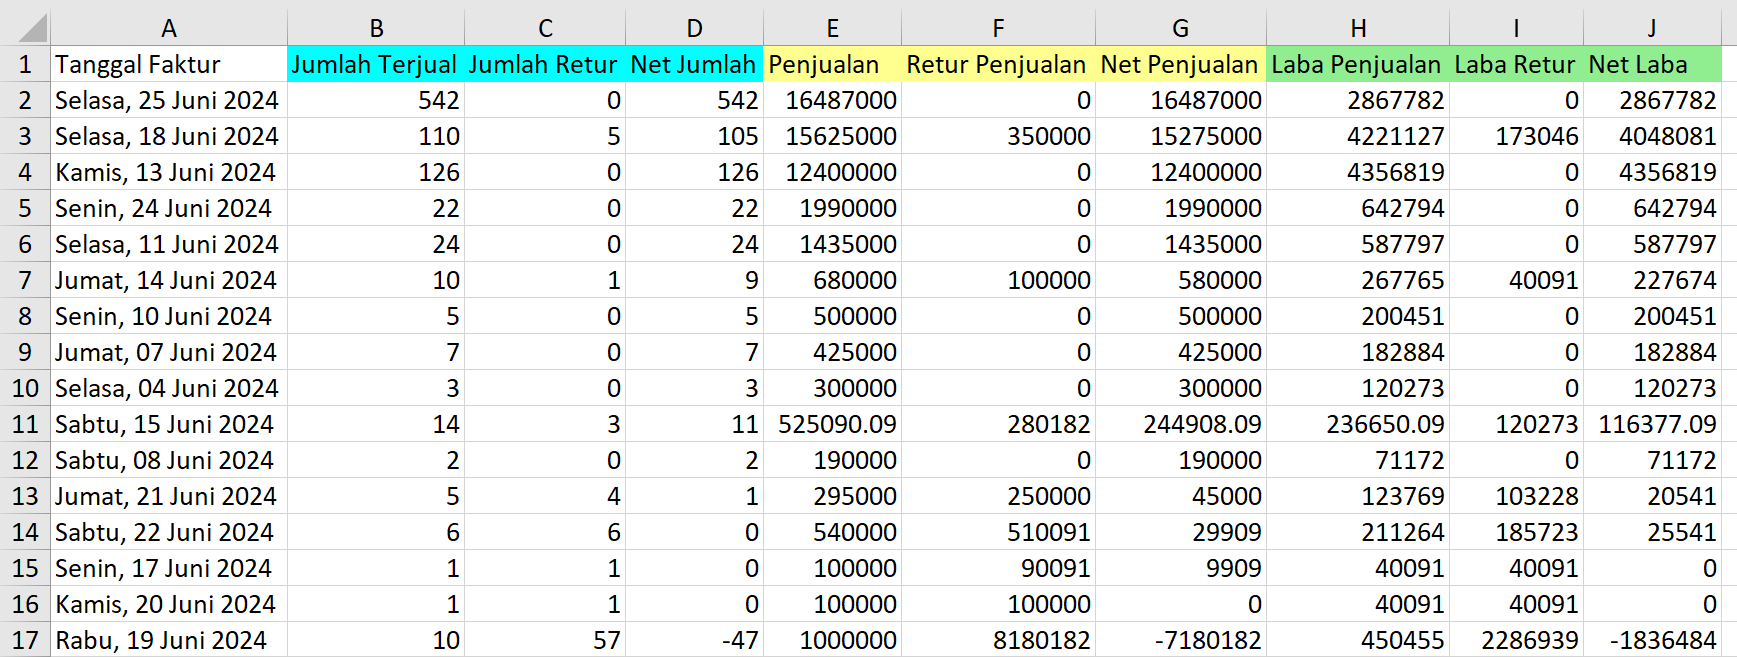
Task: Select column J header
Action: (1652, 28)
